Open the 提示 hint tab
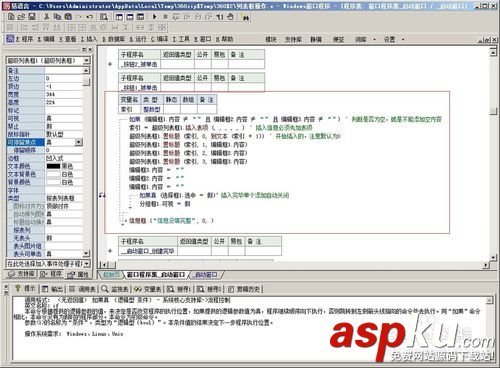The image size is (500, 368). [26, 288]
